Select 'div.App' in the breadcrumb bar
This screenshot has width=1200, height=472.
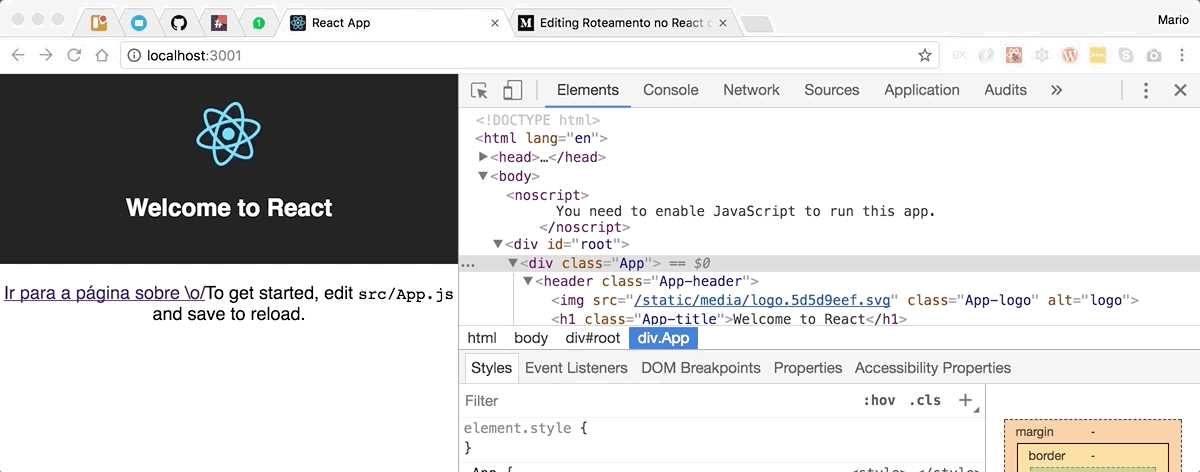[663, 338]
